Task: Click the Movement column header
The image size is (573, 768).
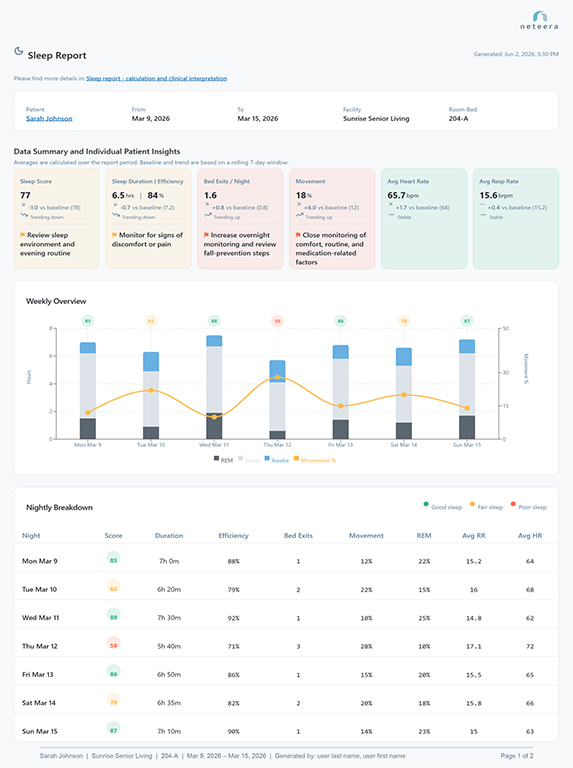Action: 366,536
